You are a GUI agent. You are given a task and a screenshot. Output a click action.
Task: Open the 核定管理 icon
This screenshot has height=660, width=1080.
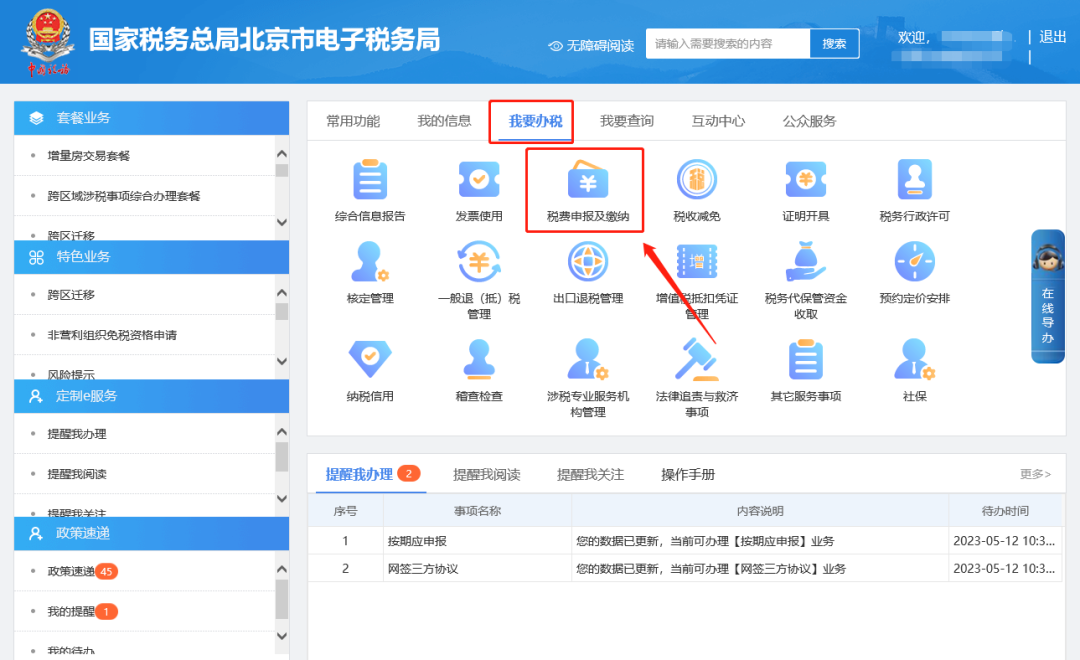click(370, 262)
